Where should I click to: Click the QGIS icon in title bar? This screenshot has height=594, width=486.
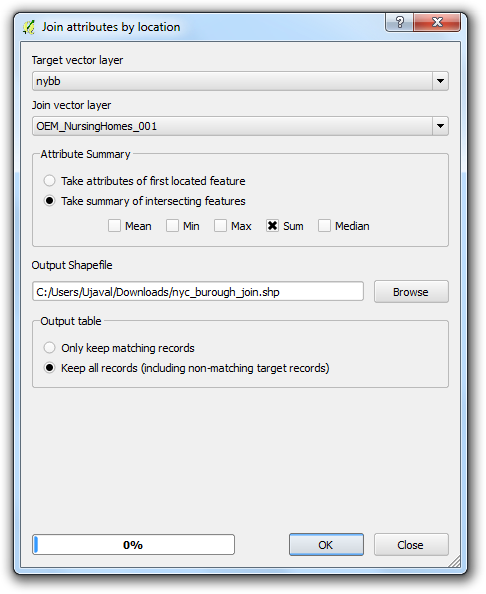pos(29,27)
